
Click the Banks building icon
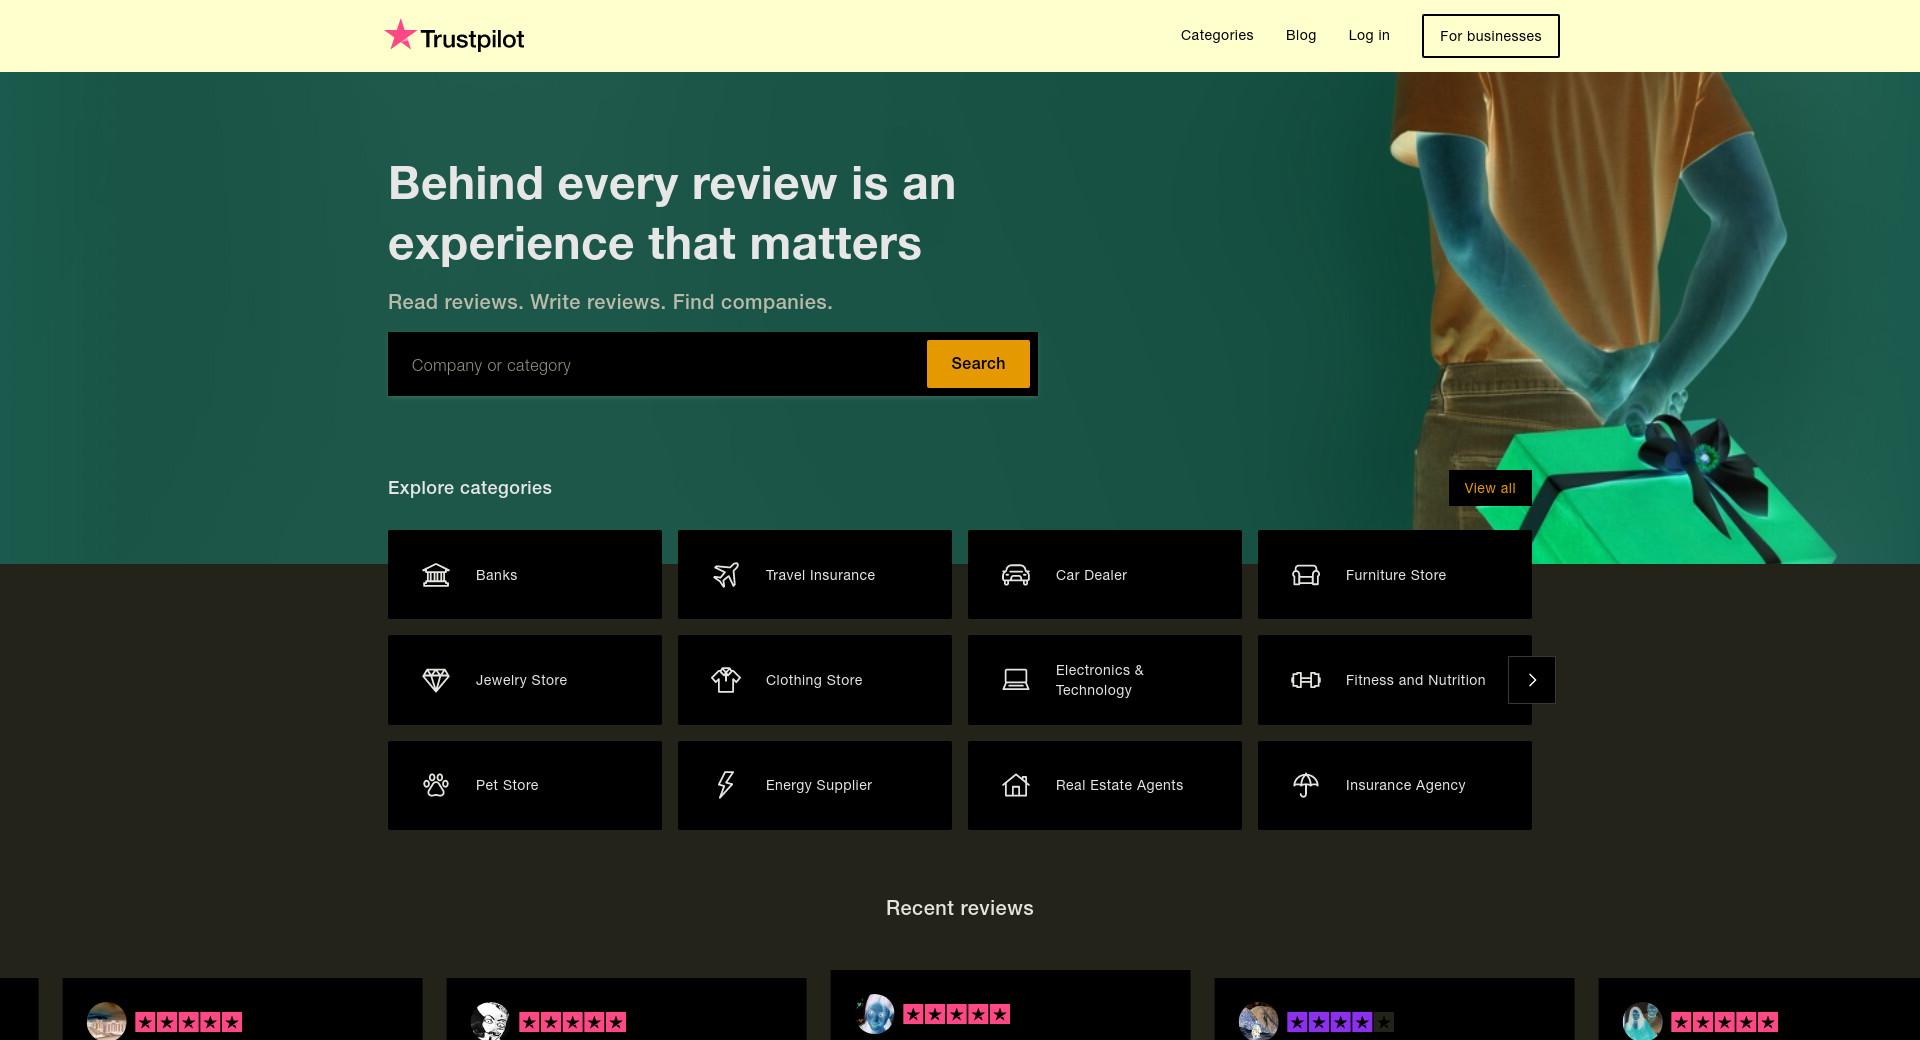(x=436, y=575)
